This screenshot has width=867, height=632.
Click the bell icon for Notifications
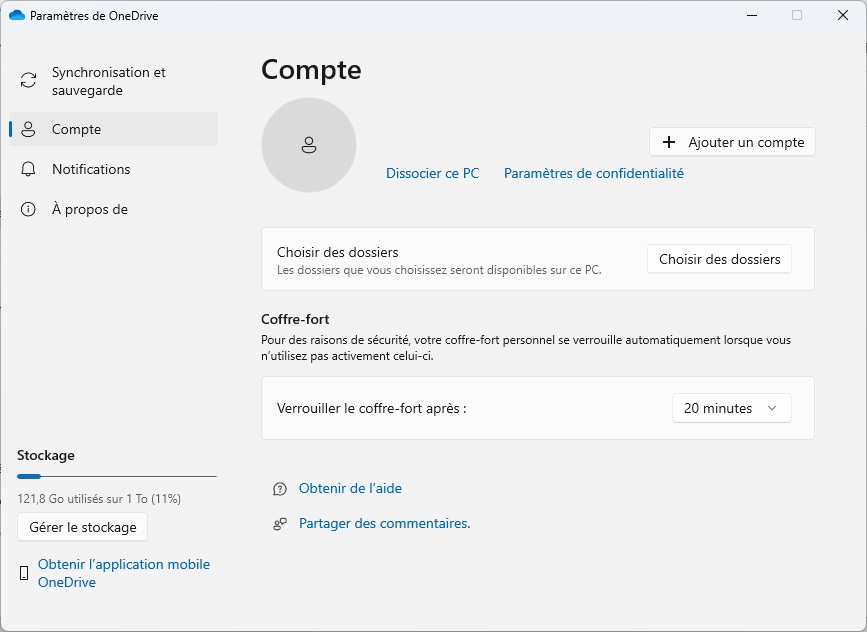28,169
